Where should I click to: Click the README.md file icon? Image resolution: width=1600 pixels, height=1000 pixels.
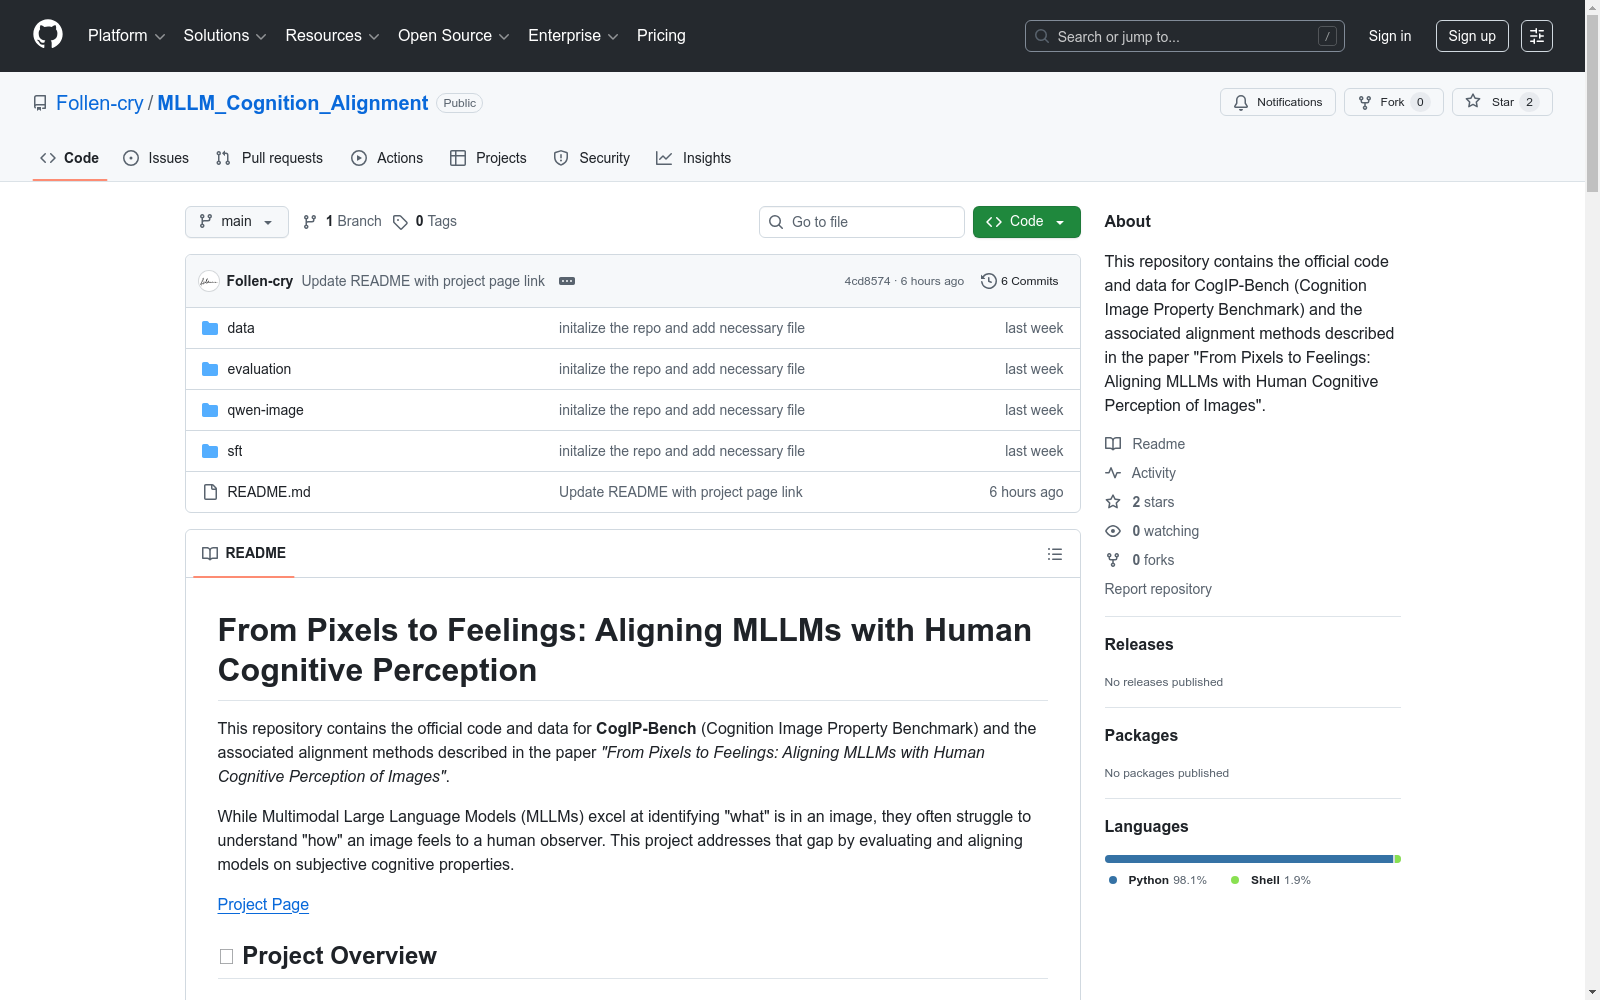pyautogui.click(x=210, y=492)
